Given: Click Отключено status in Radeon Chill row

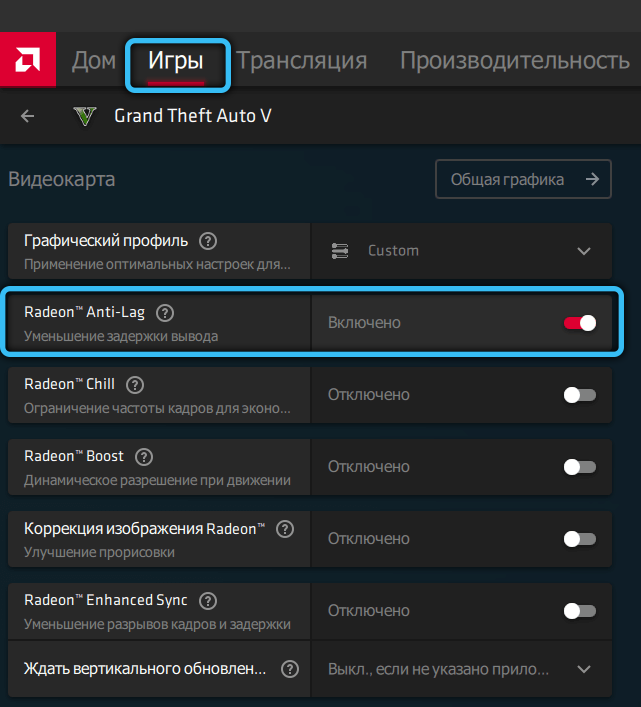Looking at the screenshot, I should [x=369, y=395].
